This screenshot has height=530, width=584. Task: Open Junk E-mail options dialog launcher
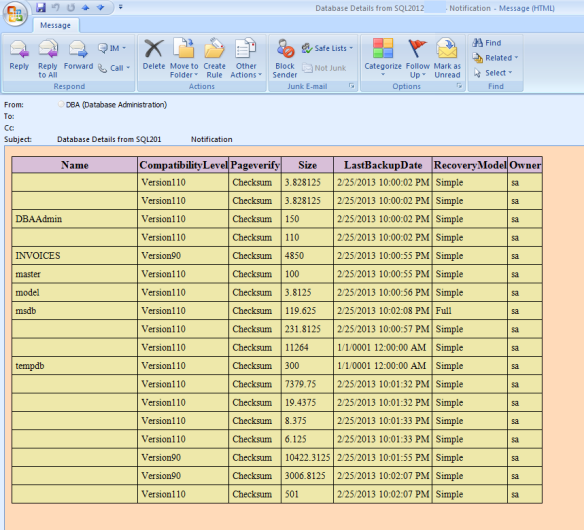352,86
